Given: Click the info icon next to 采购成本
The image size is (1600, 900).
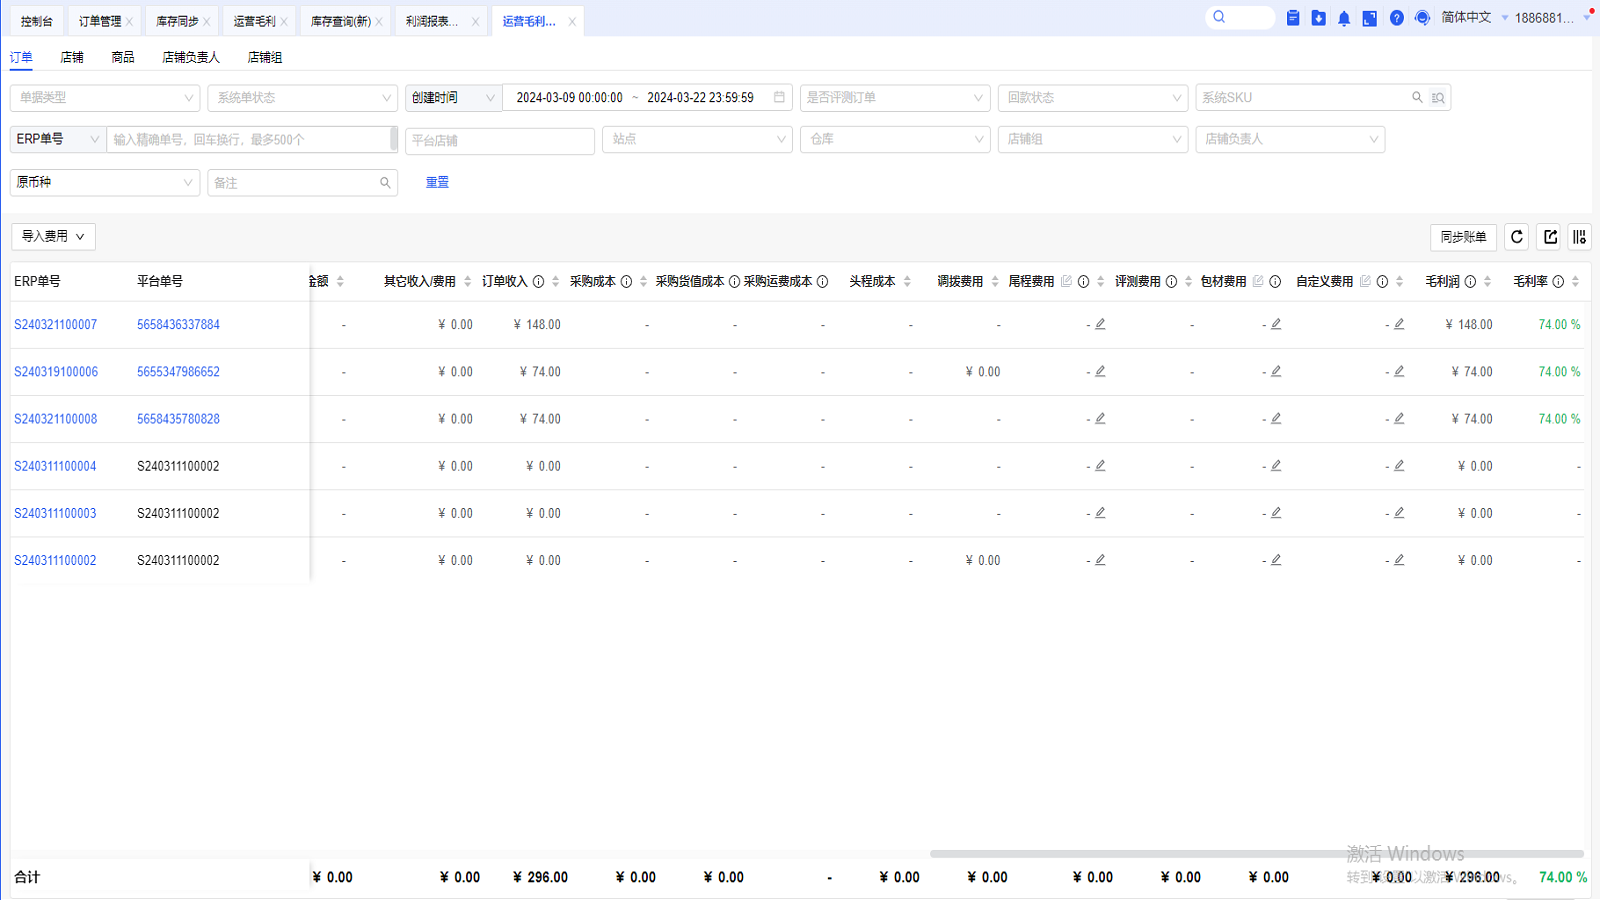Looking at the screenshot, I should coord(626,282).
